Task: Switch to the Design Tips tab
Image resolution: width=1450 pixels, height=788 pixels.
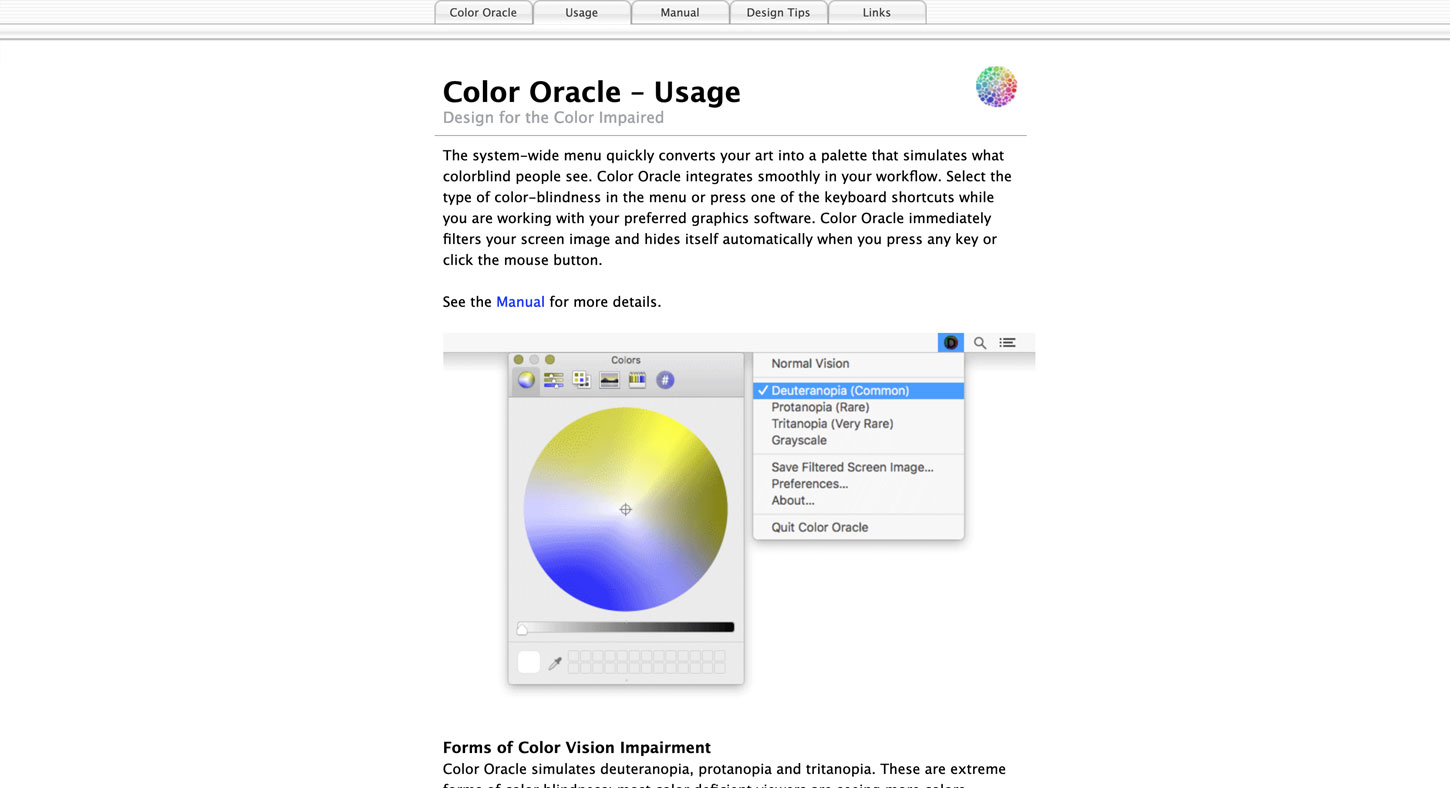Action: tap(778, 13)
